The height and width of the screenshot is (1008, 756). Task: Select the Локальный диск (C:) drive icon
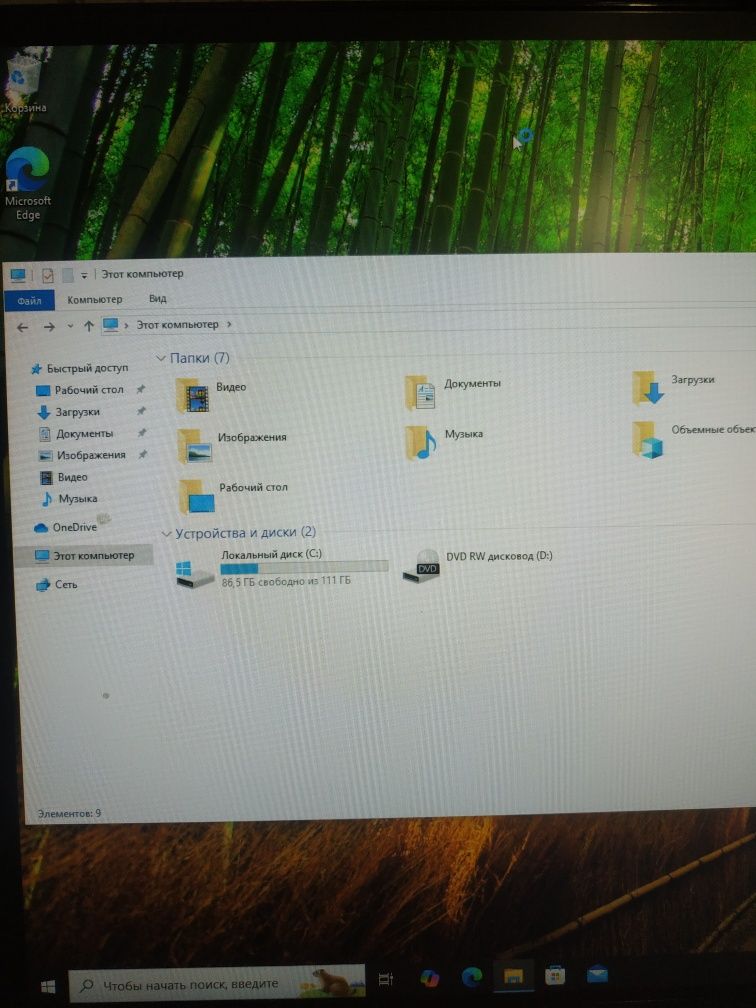tap(194, 573)
